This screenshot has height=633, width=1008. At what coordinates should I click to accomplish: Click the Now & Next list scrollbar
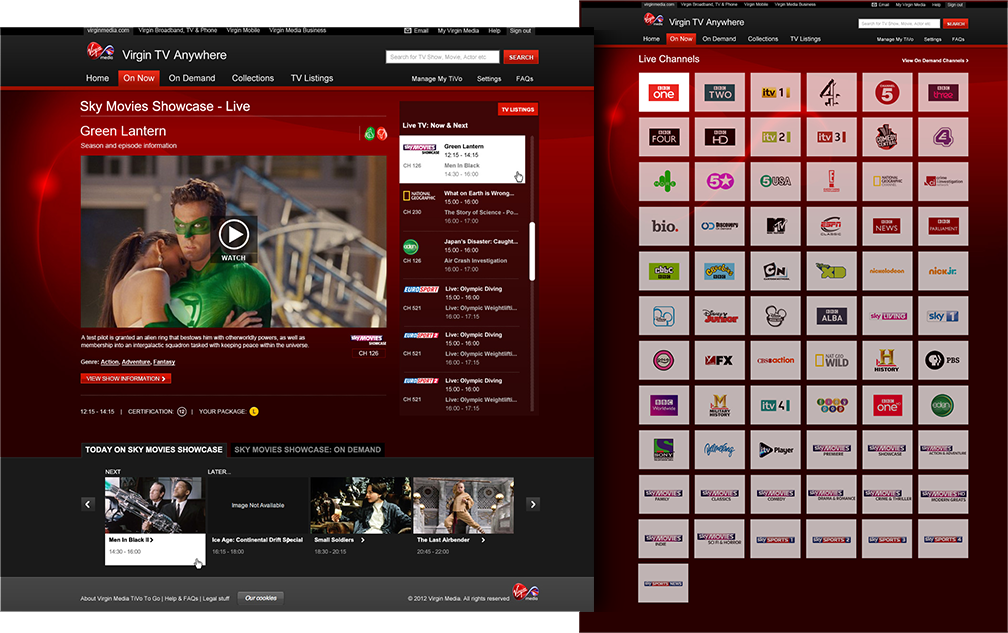pos(532,251)
